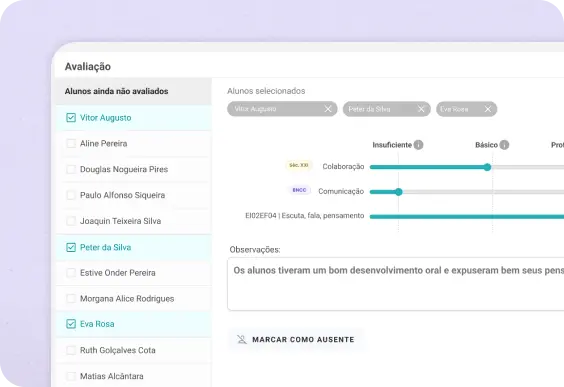
Task: Check Paulo Alfonso Siqueira checkbox
Action: 71,195
